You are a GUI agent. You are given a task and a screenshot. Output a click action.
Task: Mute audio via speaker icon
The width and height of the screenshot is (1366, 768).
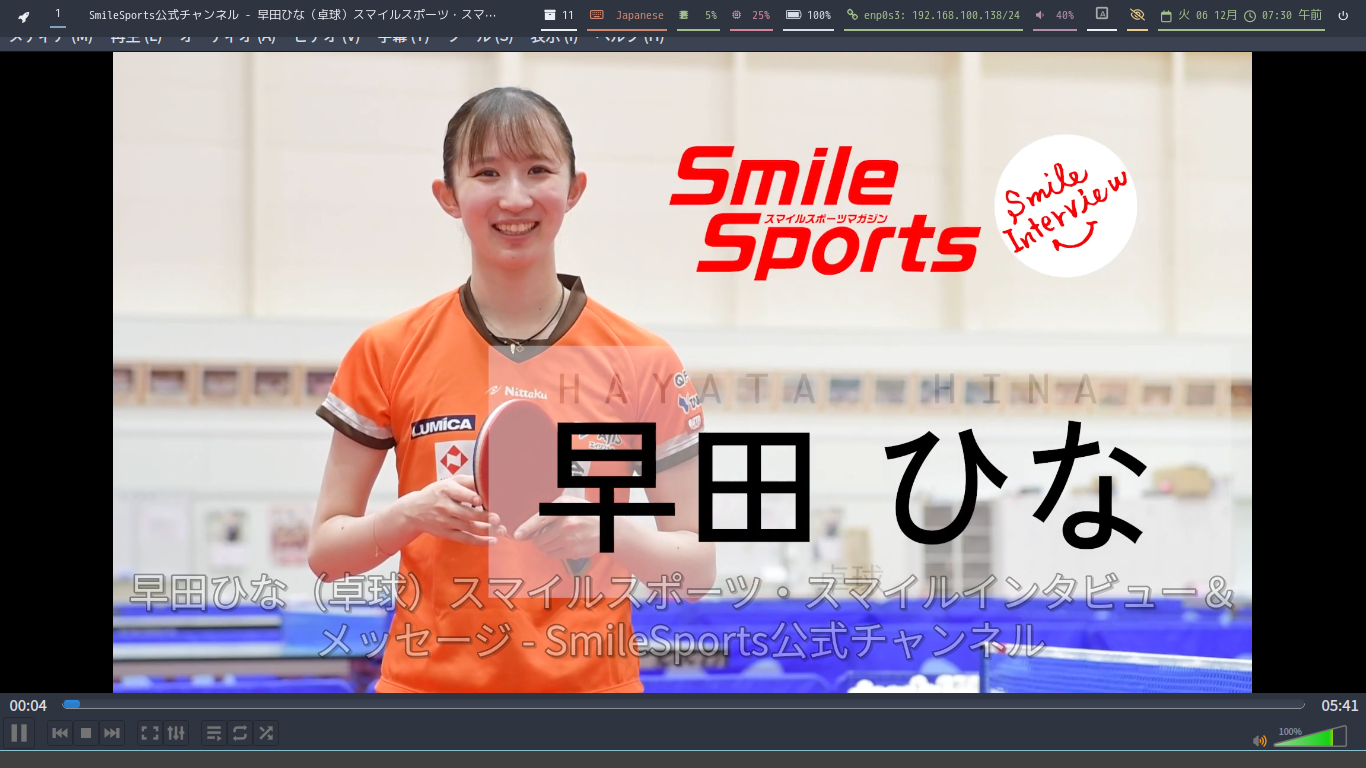pyautogui.click(x=1260, y=741)
